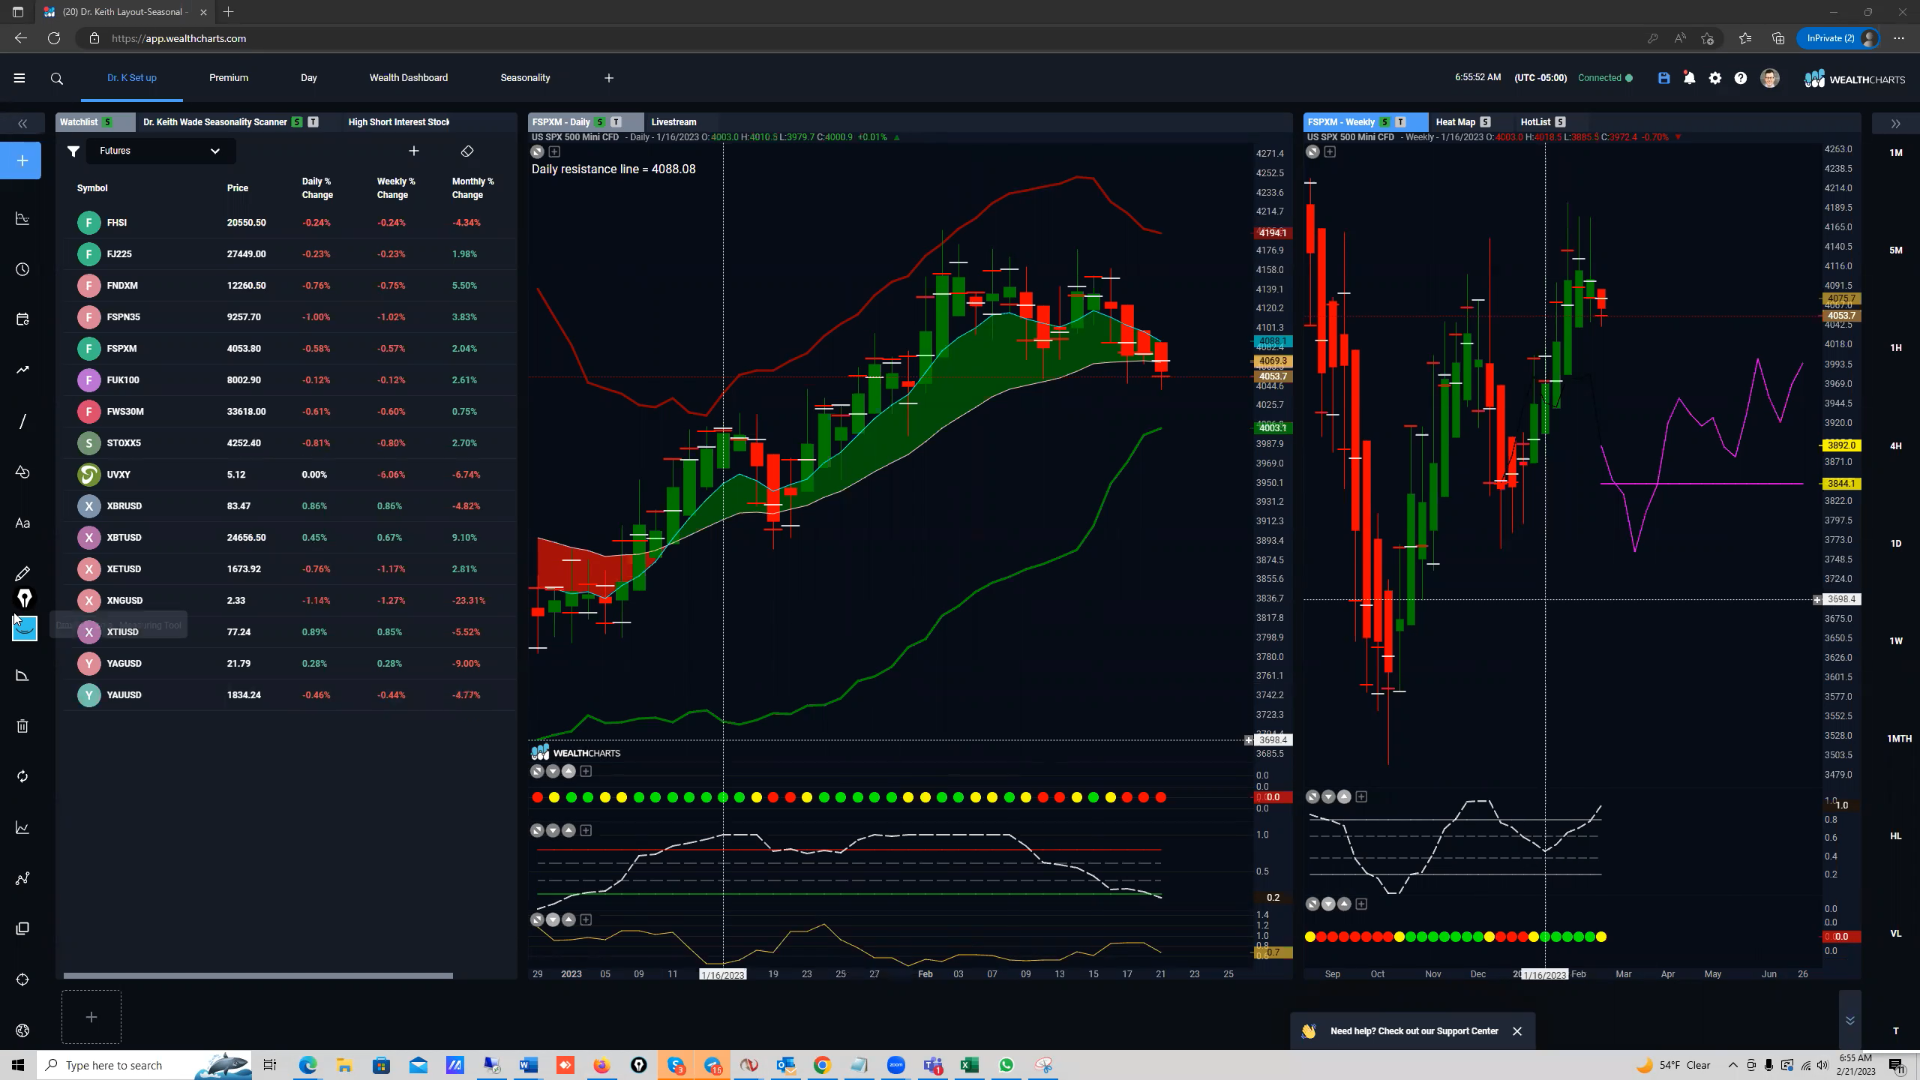Image resolution: width=1920 pixels, height=1080 pixels.
Task: Click the watchlist filter funnel icon
Action: click(73, 151)
